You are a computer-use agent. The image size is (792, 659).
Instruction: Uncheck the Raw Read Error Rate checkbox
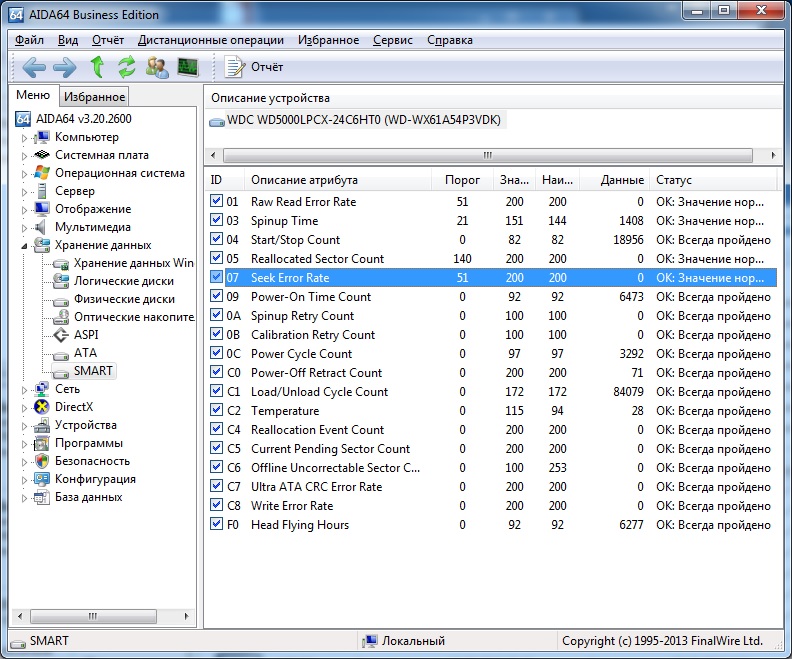tap(217, 201)
